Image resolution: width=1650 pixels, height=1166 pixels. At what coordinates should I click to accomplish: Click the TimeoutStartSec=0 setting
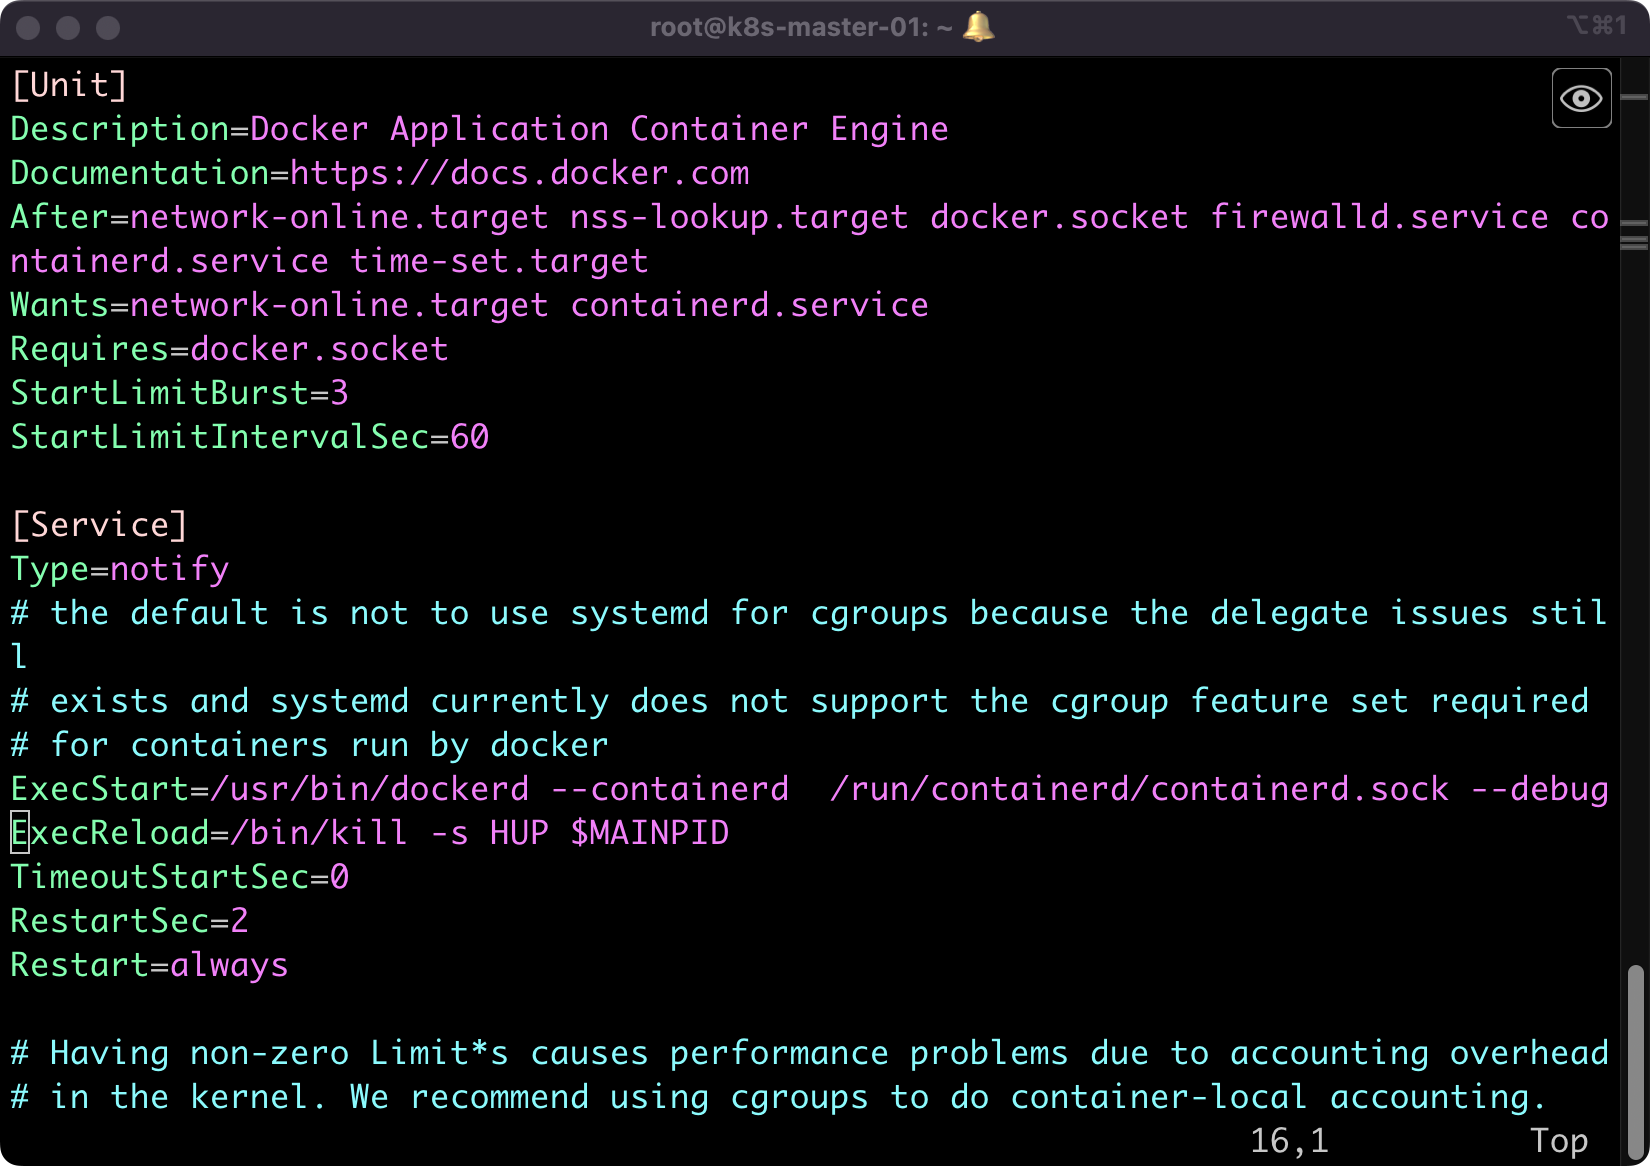click(x=179, y=876)
